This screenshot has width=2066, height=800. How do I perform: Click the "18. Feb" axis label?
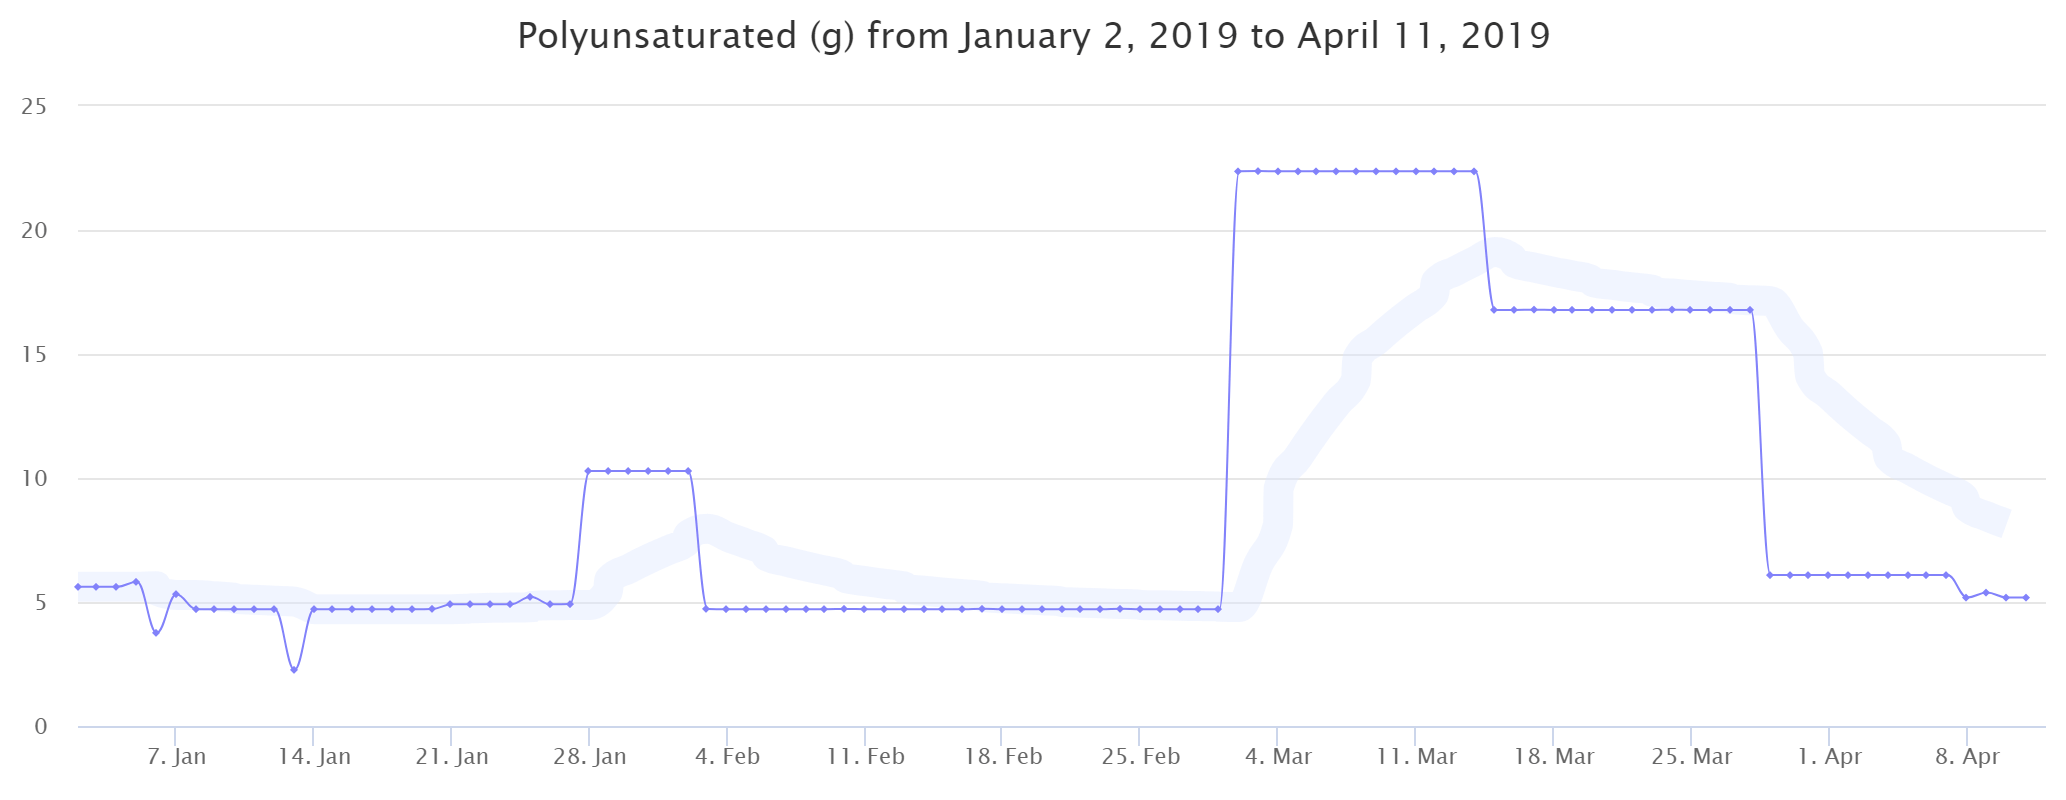point(1003,757)
